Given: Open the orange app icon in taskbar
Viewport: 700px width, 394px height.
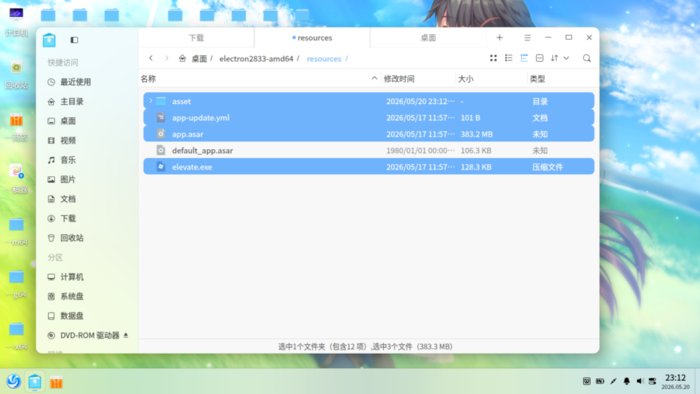Looking at the screenshot, I should pyautogui.click(x=56, y=382).
